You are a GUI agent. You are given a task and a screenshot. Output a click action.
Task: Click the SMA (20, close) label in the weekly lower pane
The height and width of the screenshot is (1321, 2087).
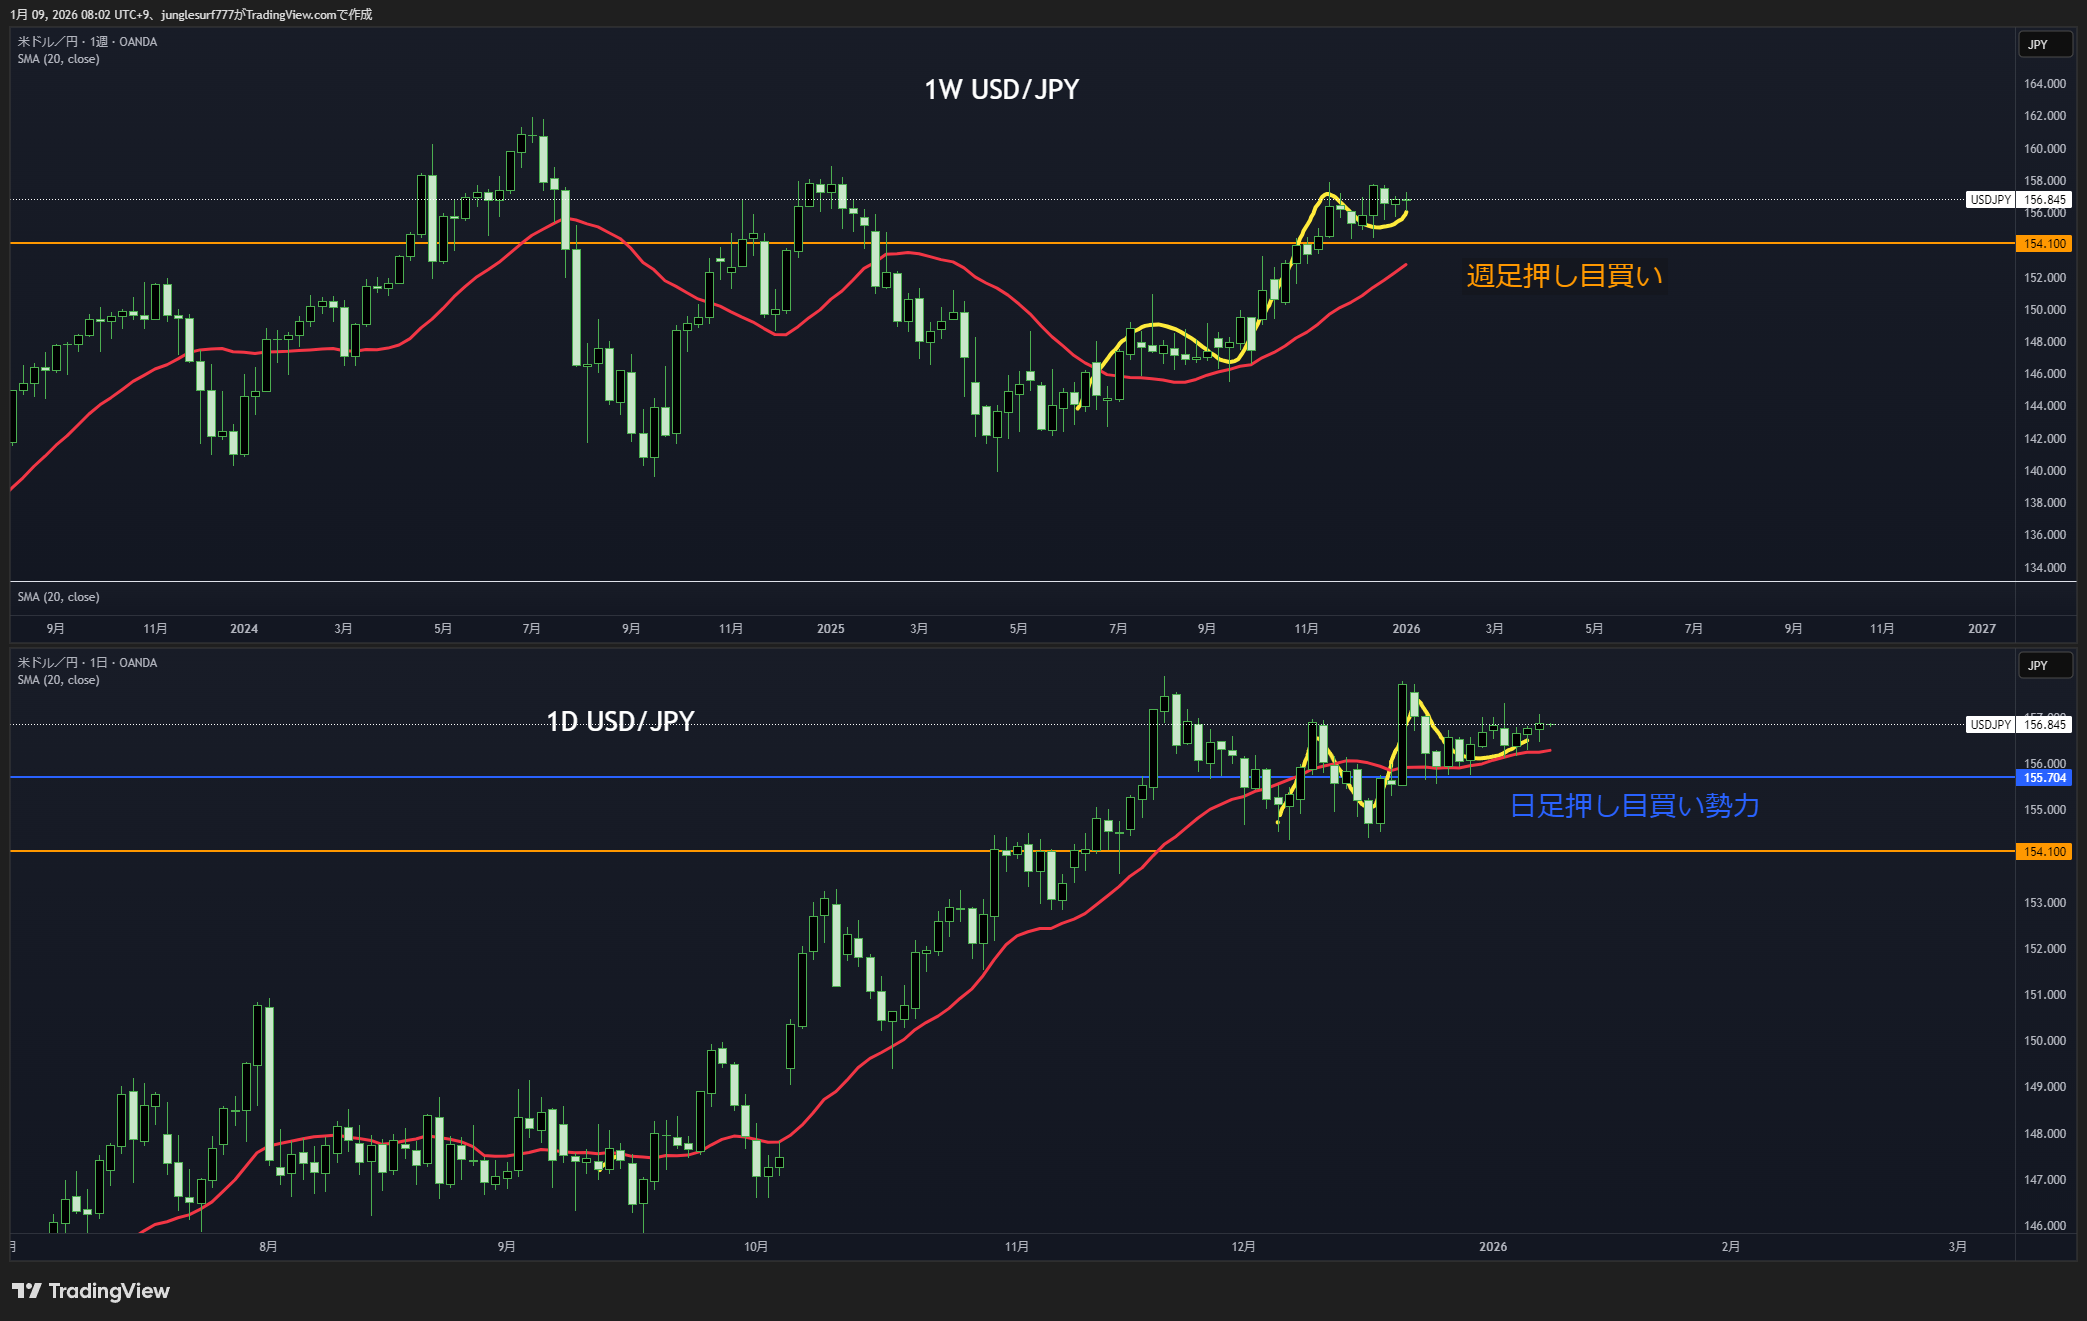pyautogui.click(x=58, y=597)
